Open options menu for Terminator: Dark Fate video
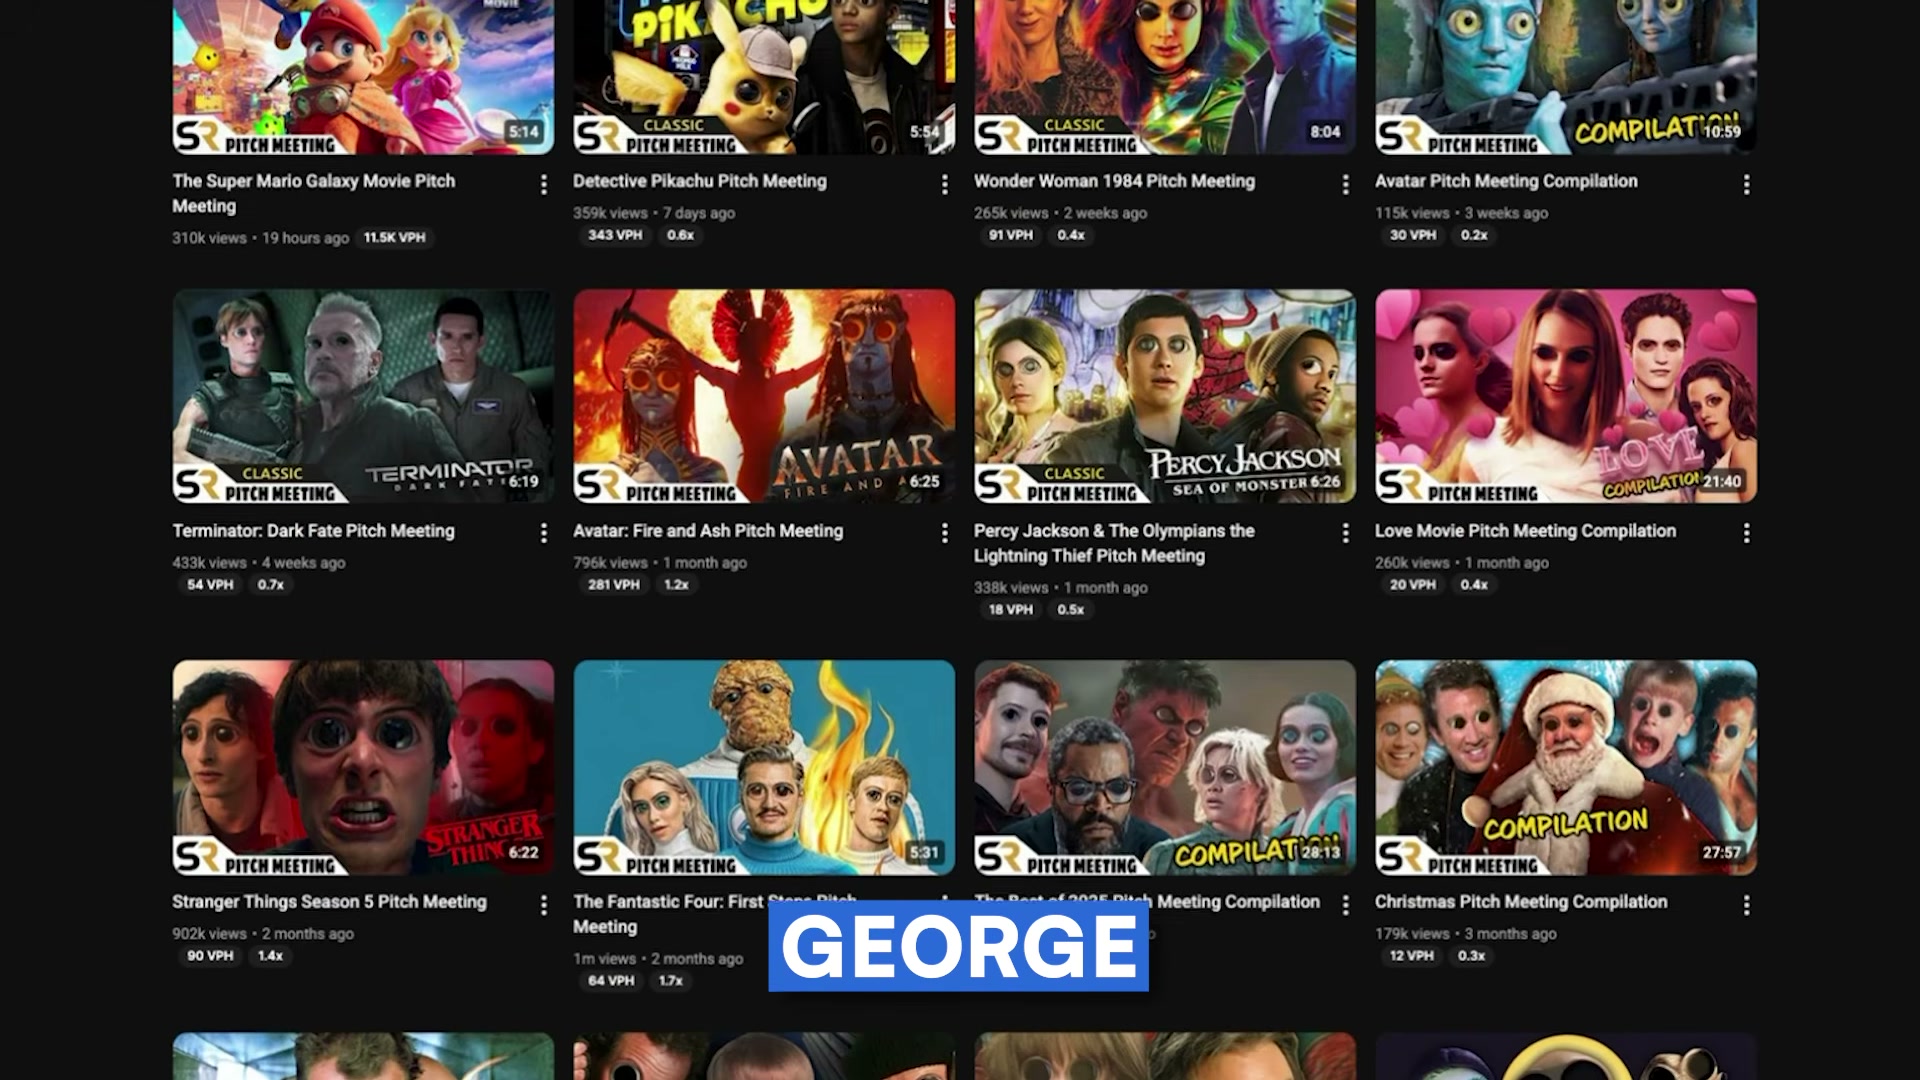The image size is (1920, 1080). [543, 533]
